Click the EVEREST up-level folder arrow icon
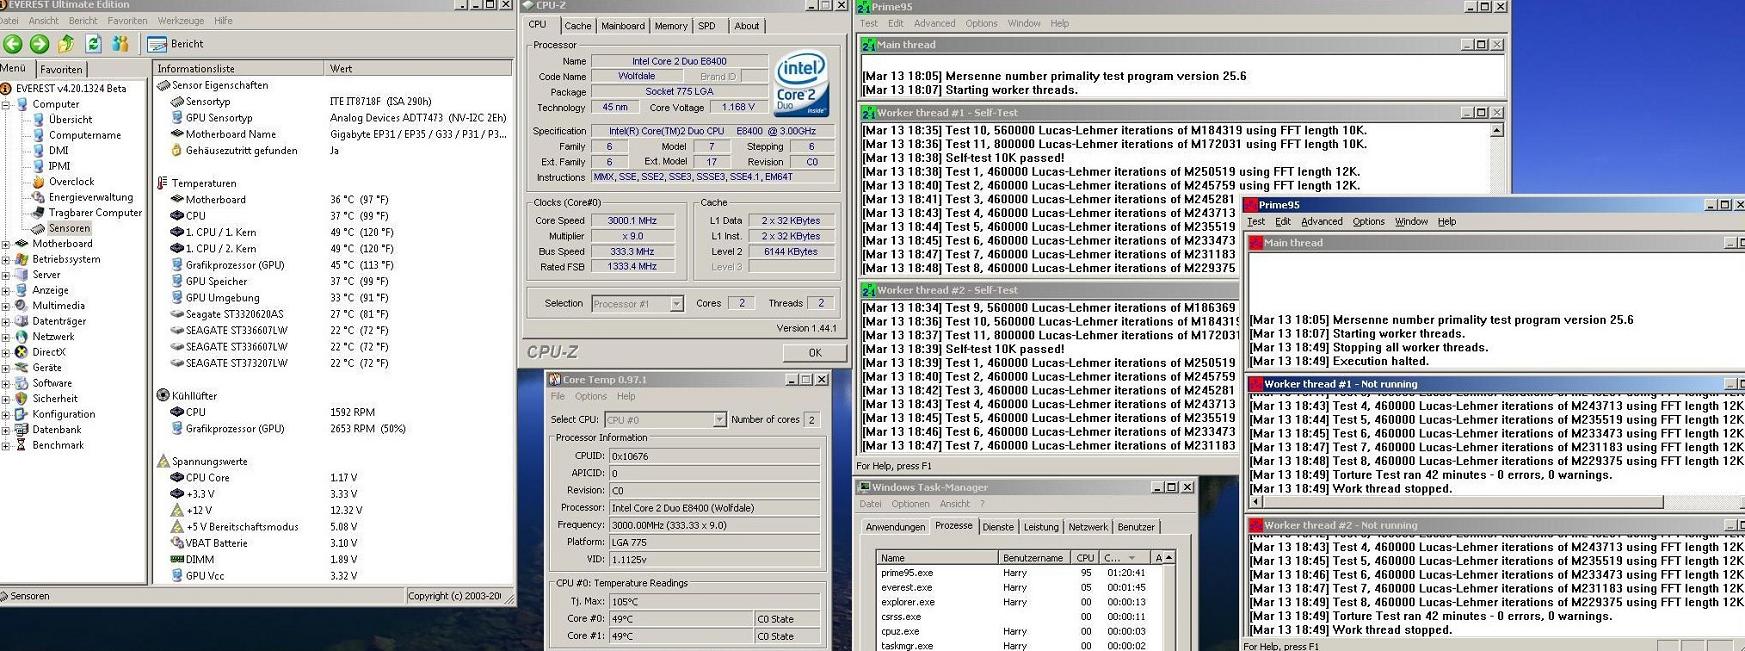Screen dimensions: 1745x651 66,44
